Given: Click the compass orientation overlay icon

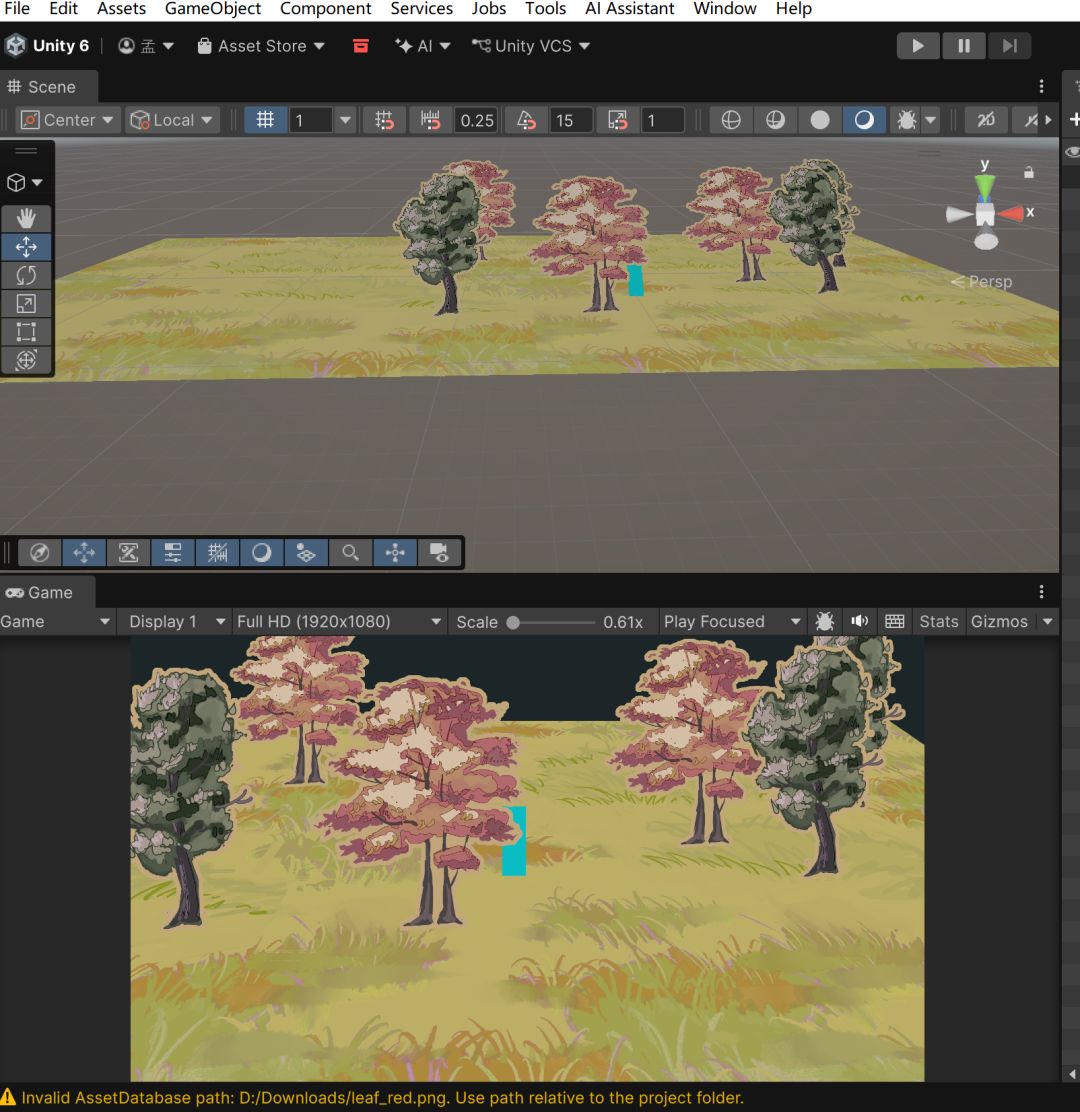Looking at the screenshot, I should 40,552.
